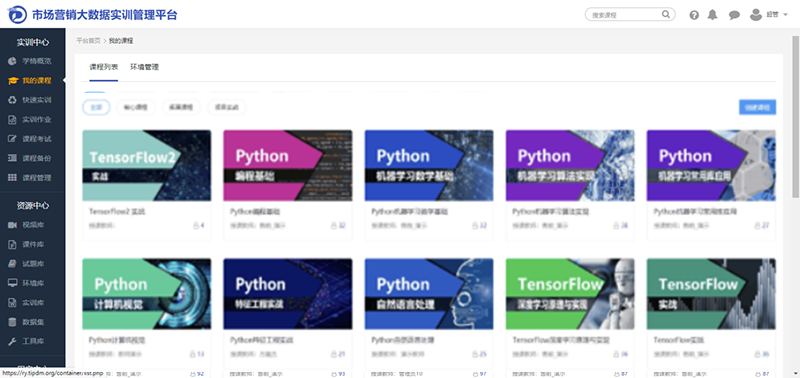The image size is (800, 378).
Task: Click the 课程管理 grid icon
Action: (13, 178)
